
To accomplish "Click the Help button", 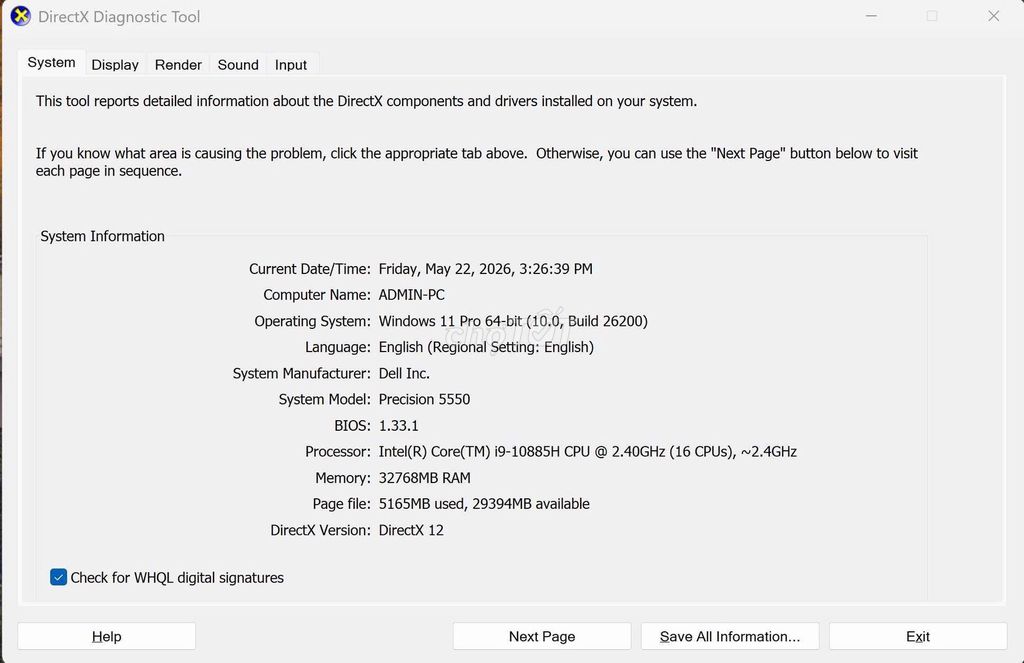I will click(106, 636).
